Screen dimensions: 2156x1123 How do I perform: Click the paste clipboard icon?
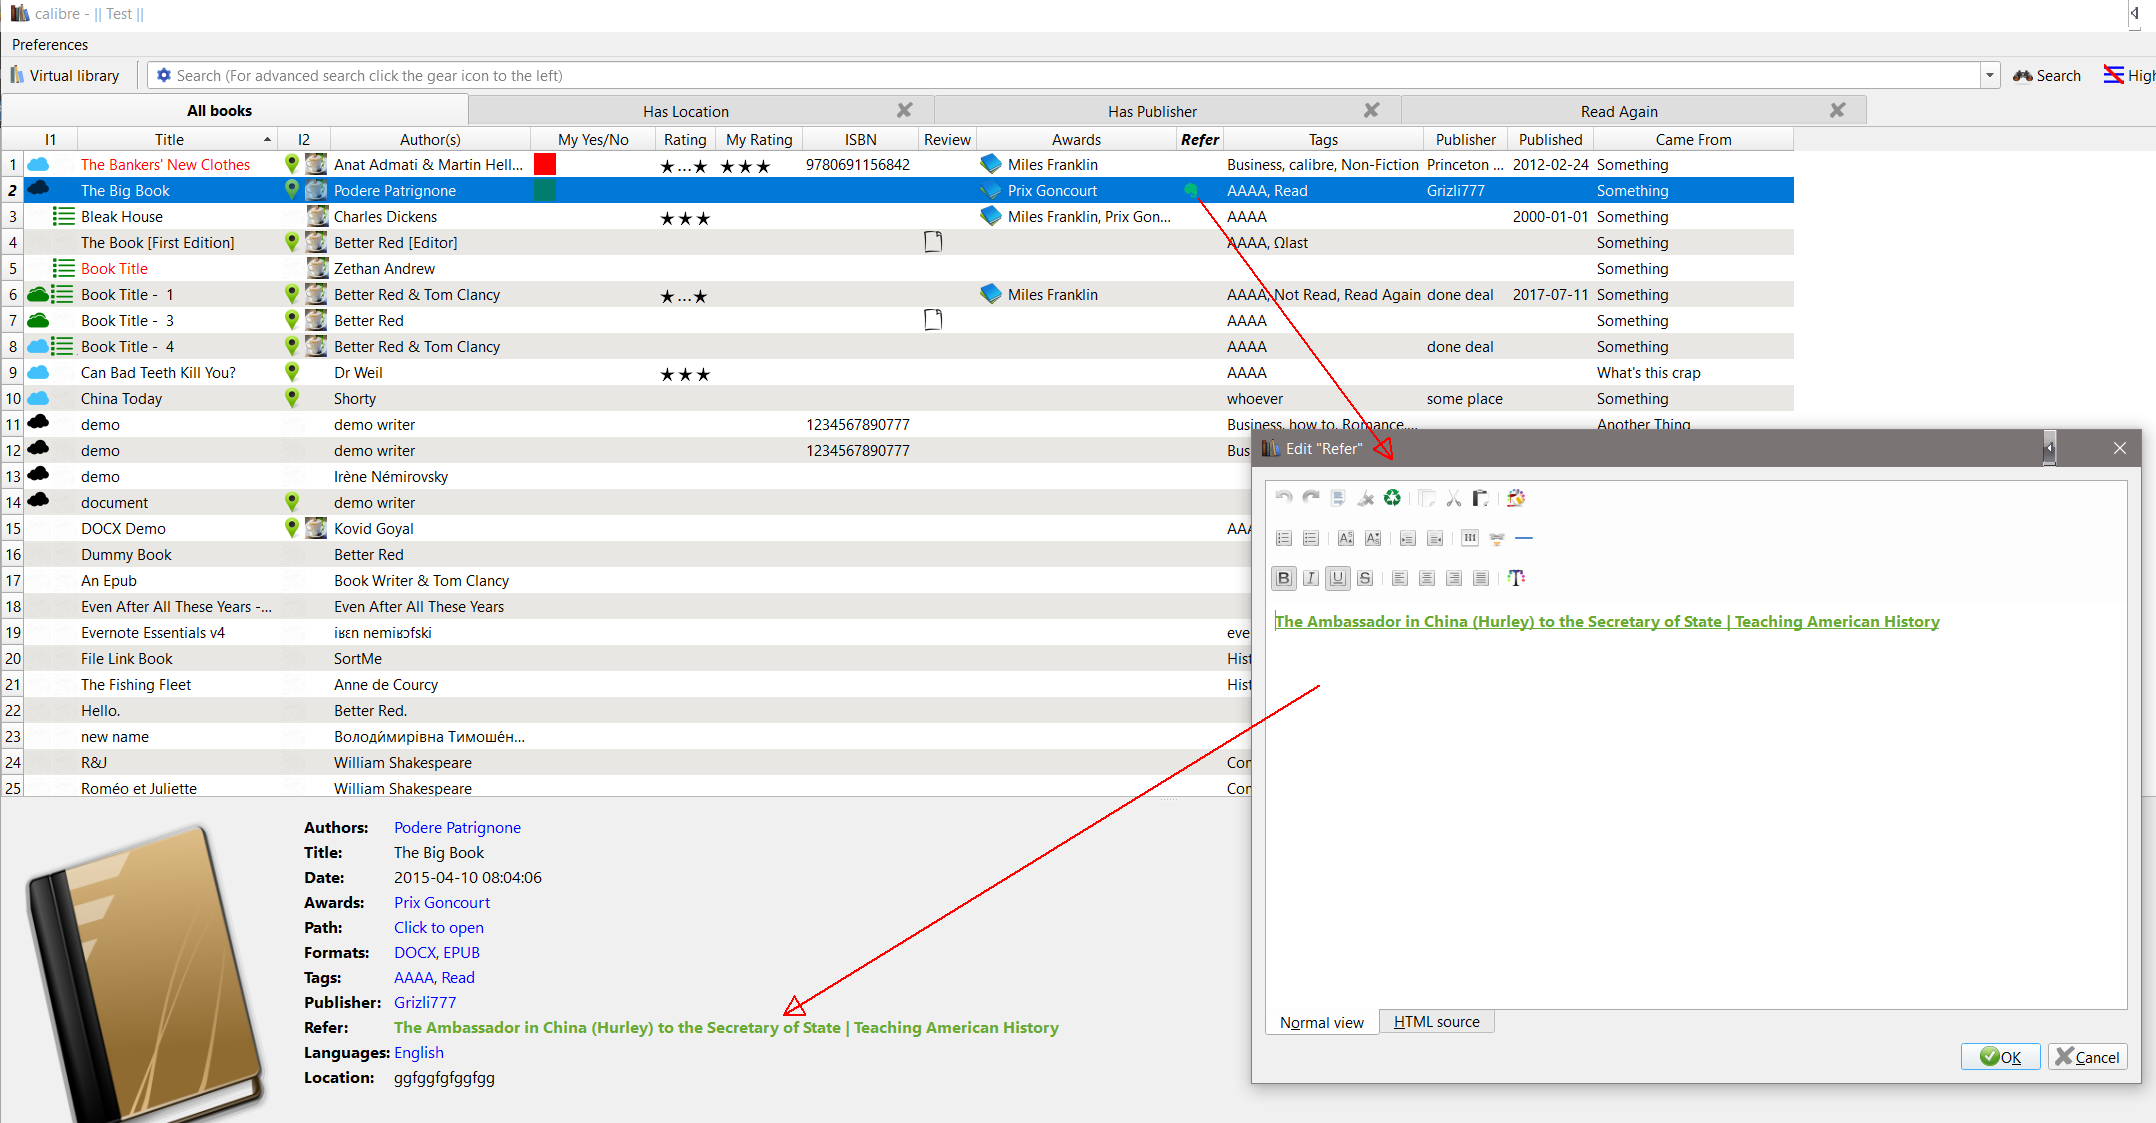click(1480, 498)
